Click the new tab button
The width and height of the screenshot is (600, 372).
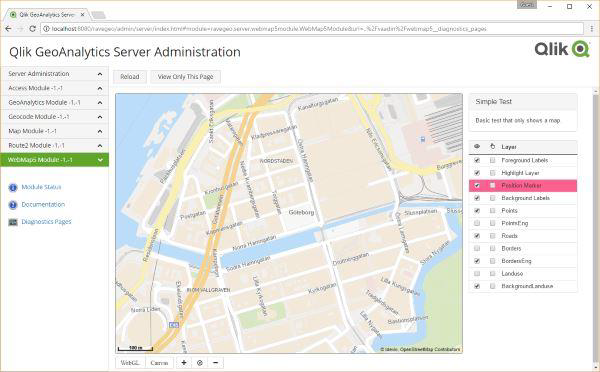[99, 15]
